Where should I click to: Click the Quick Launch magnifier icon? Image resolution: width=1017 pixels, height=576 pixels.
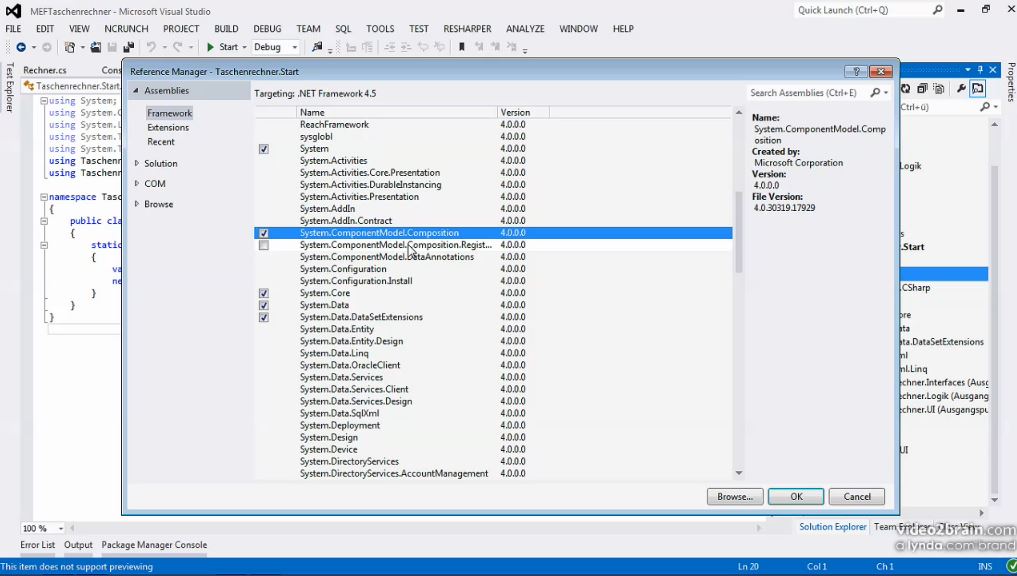[x=937, y=10]
